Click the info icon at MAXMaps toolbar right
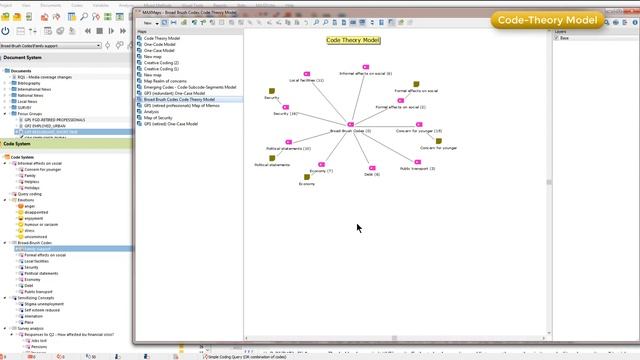The image size is (640, 360). (636, 22)
